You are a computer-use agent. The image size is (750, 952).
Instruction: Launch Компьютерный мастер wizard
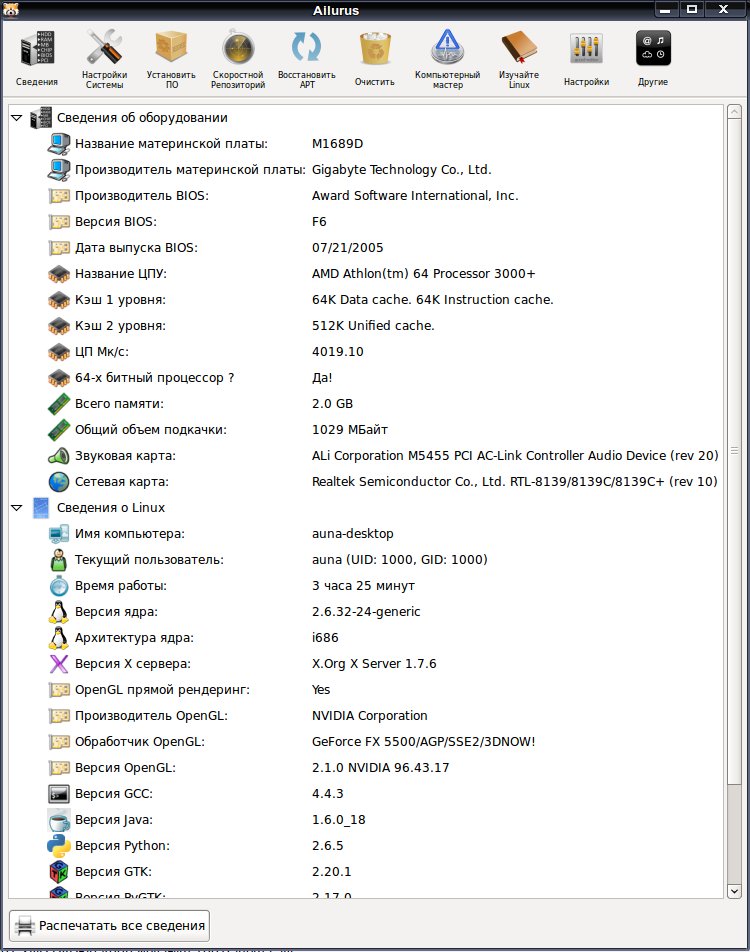tap(448, 58)
